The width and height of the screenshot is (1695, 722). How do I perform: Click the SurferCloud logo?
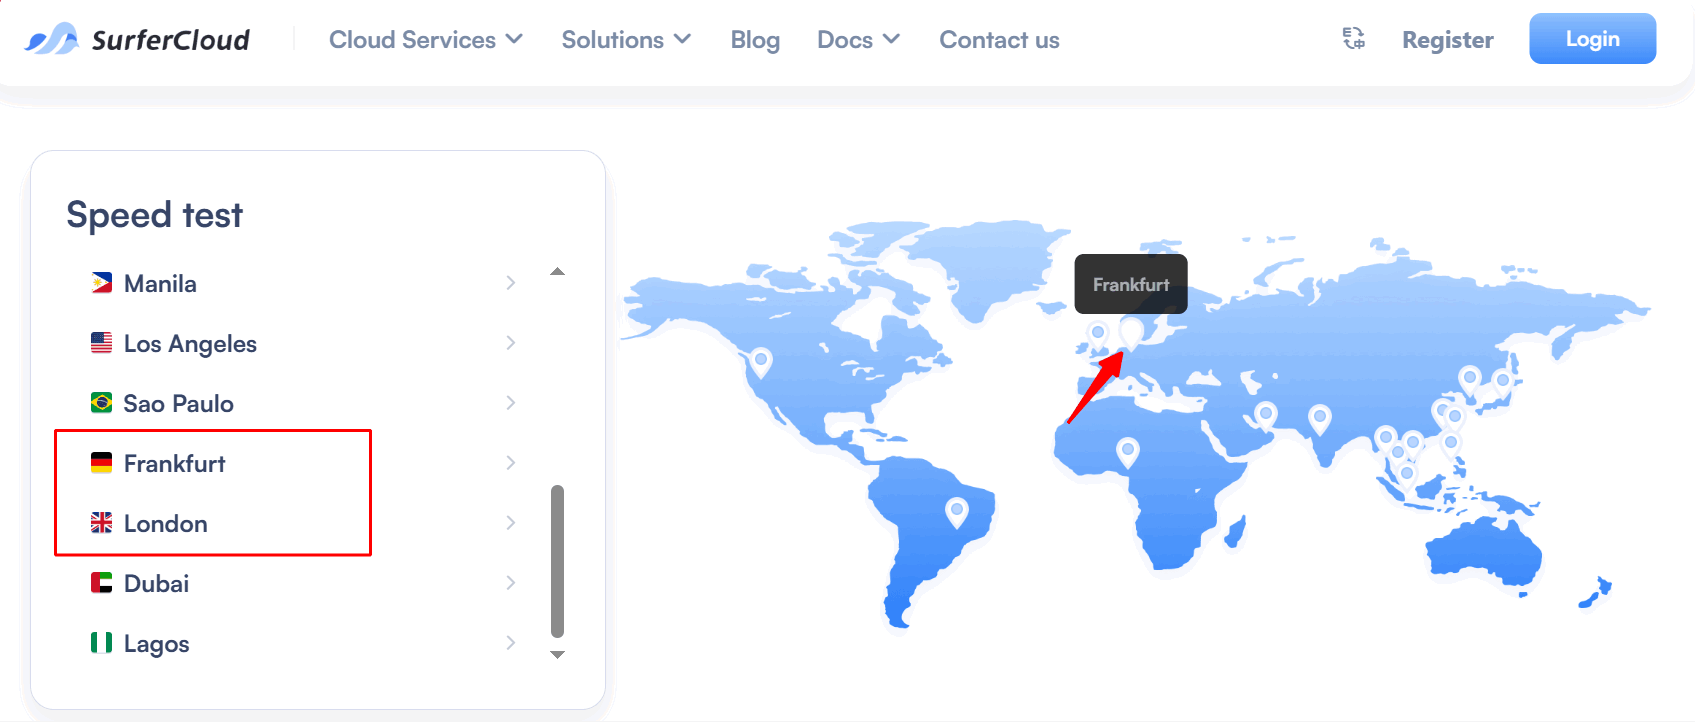pos(137,40)
